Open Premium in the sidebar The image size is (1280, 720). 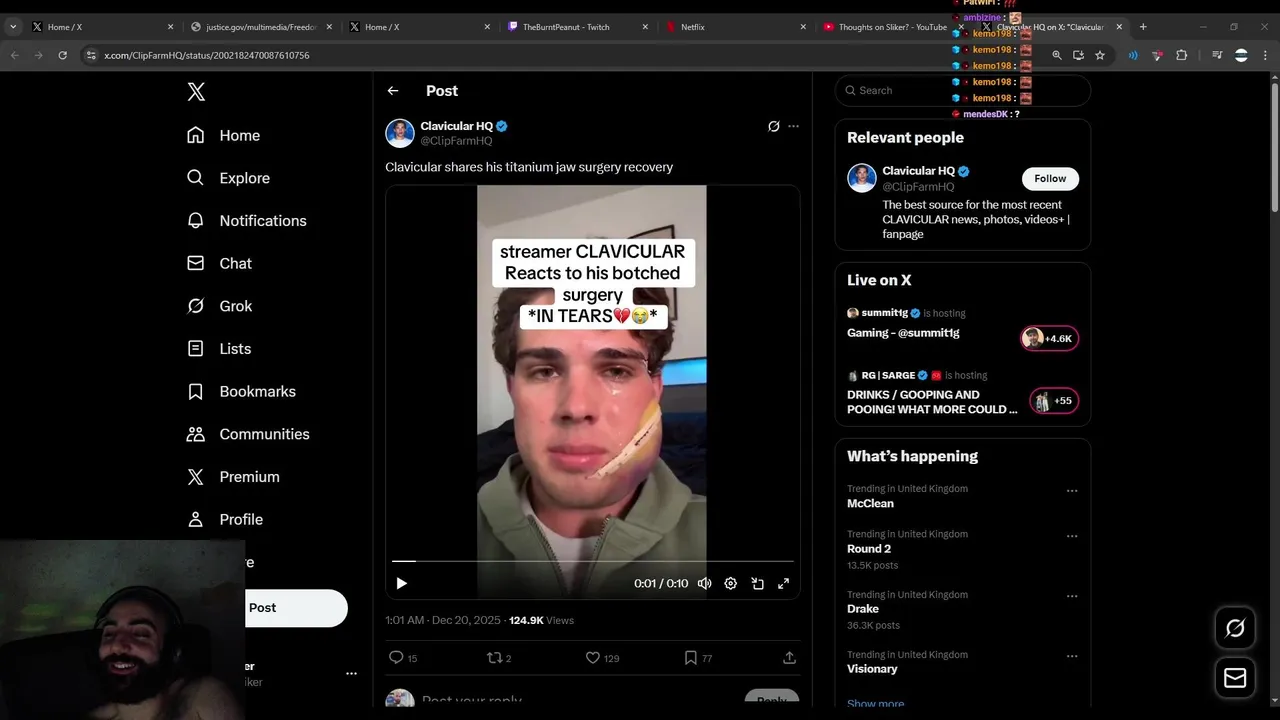tap(234, 477)
